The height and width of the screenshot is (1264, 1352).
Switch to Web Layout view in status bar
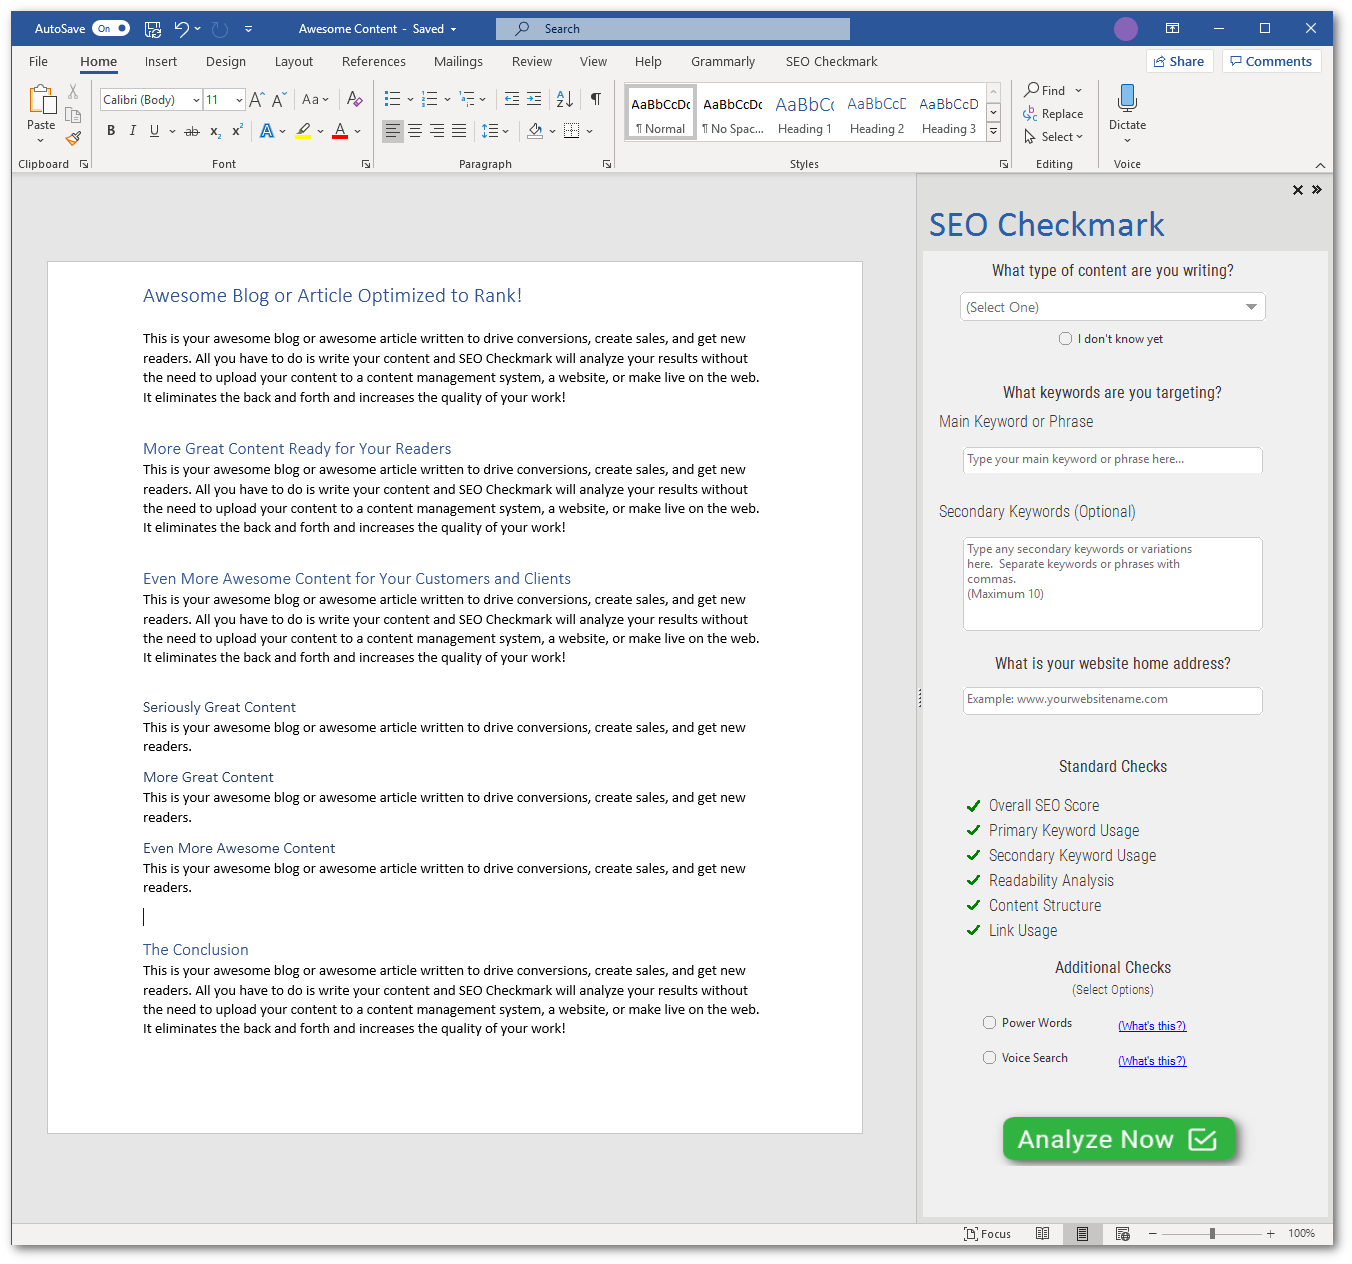[1122, 1234]
